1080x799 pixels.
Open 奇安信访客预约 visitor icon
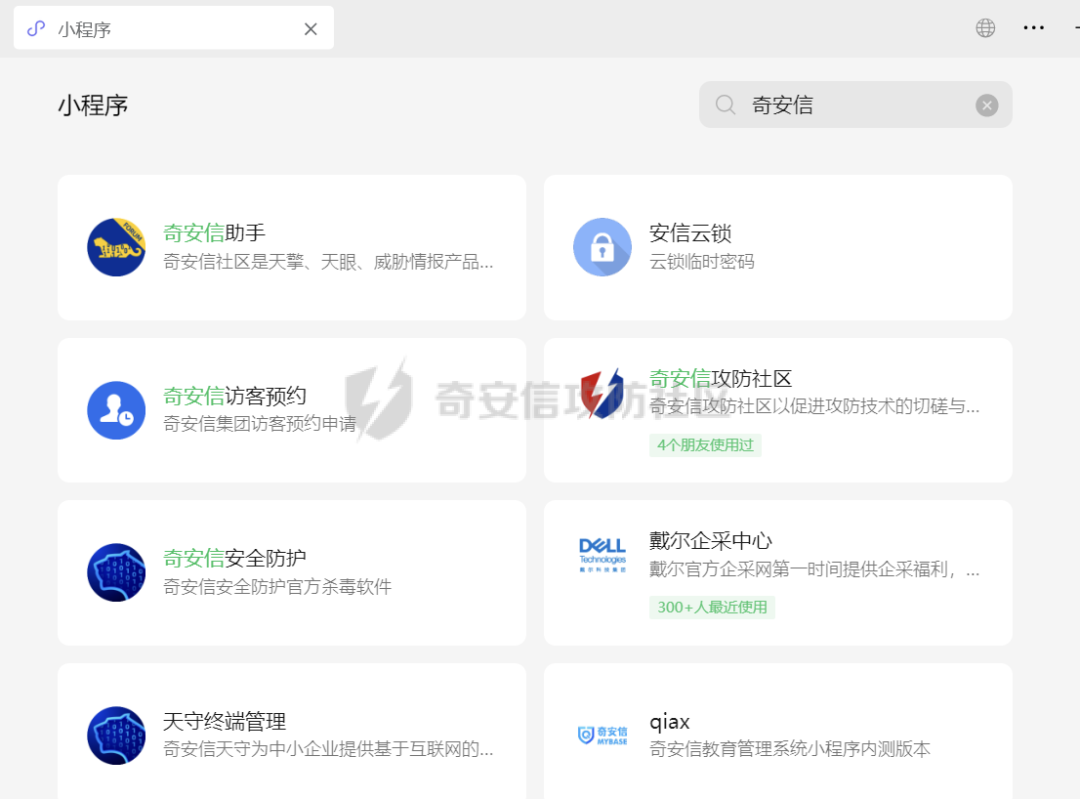116,410
